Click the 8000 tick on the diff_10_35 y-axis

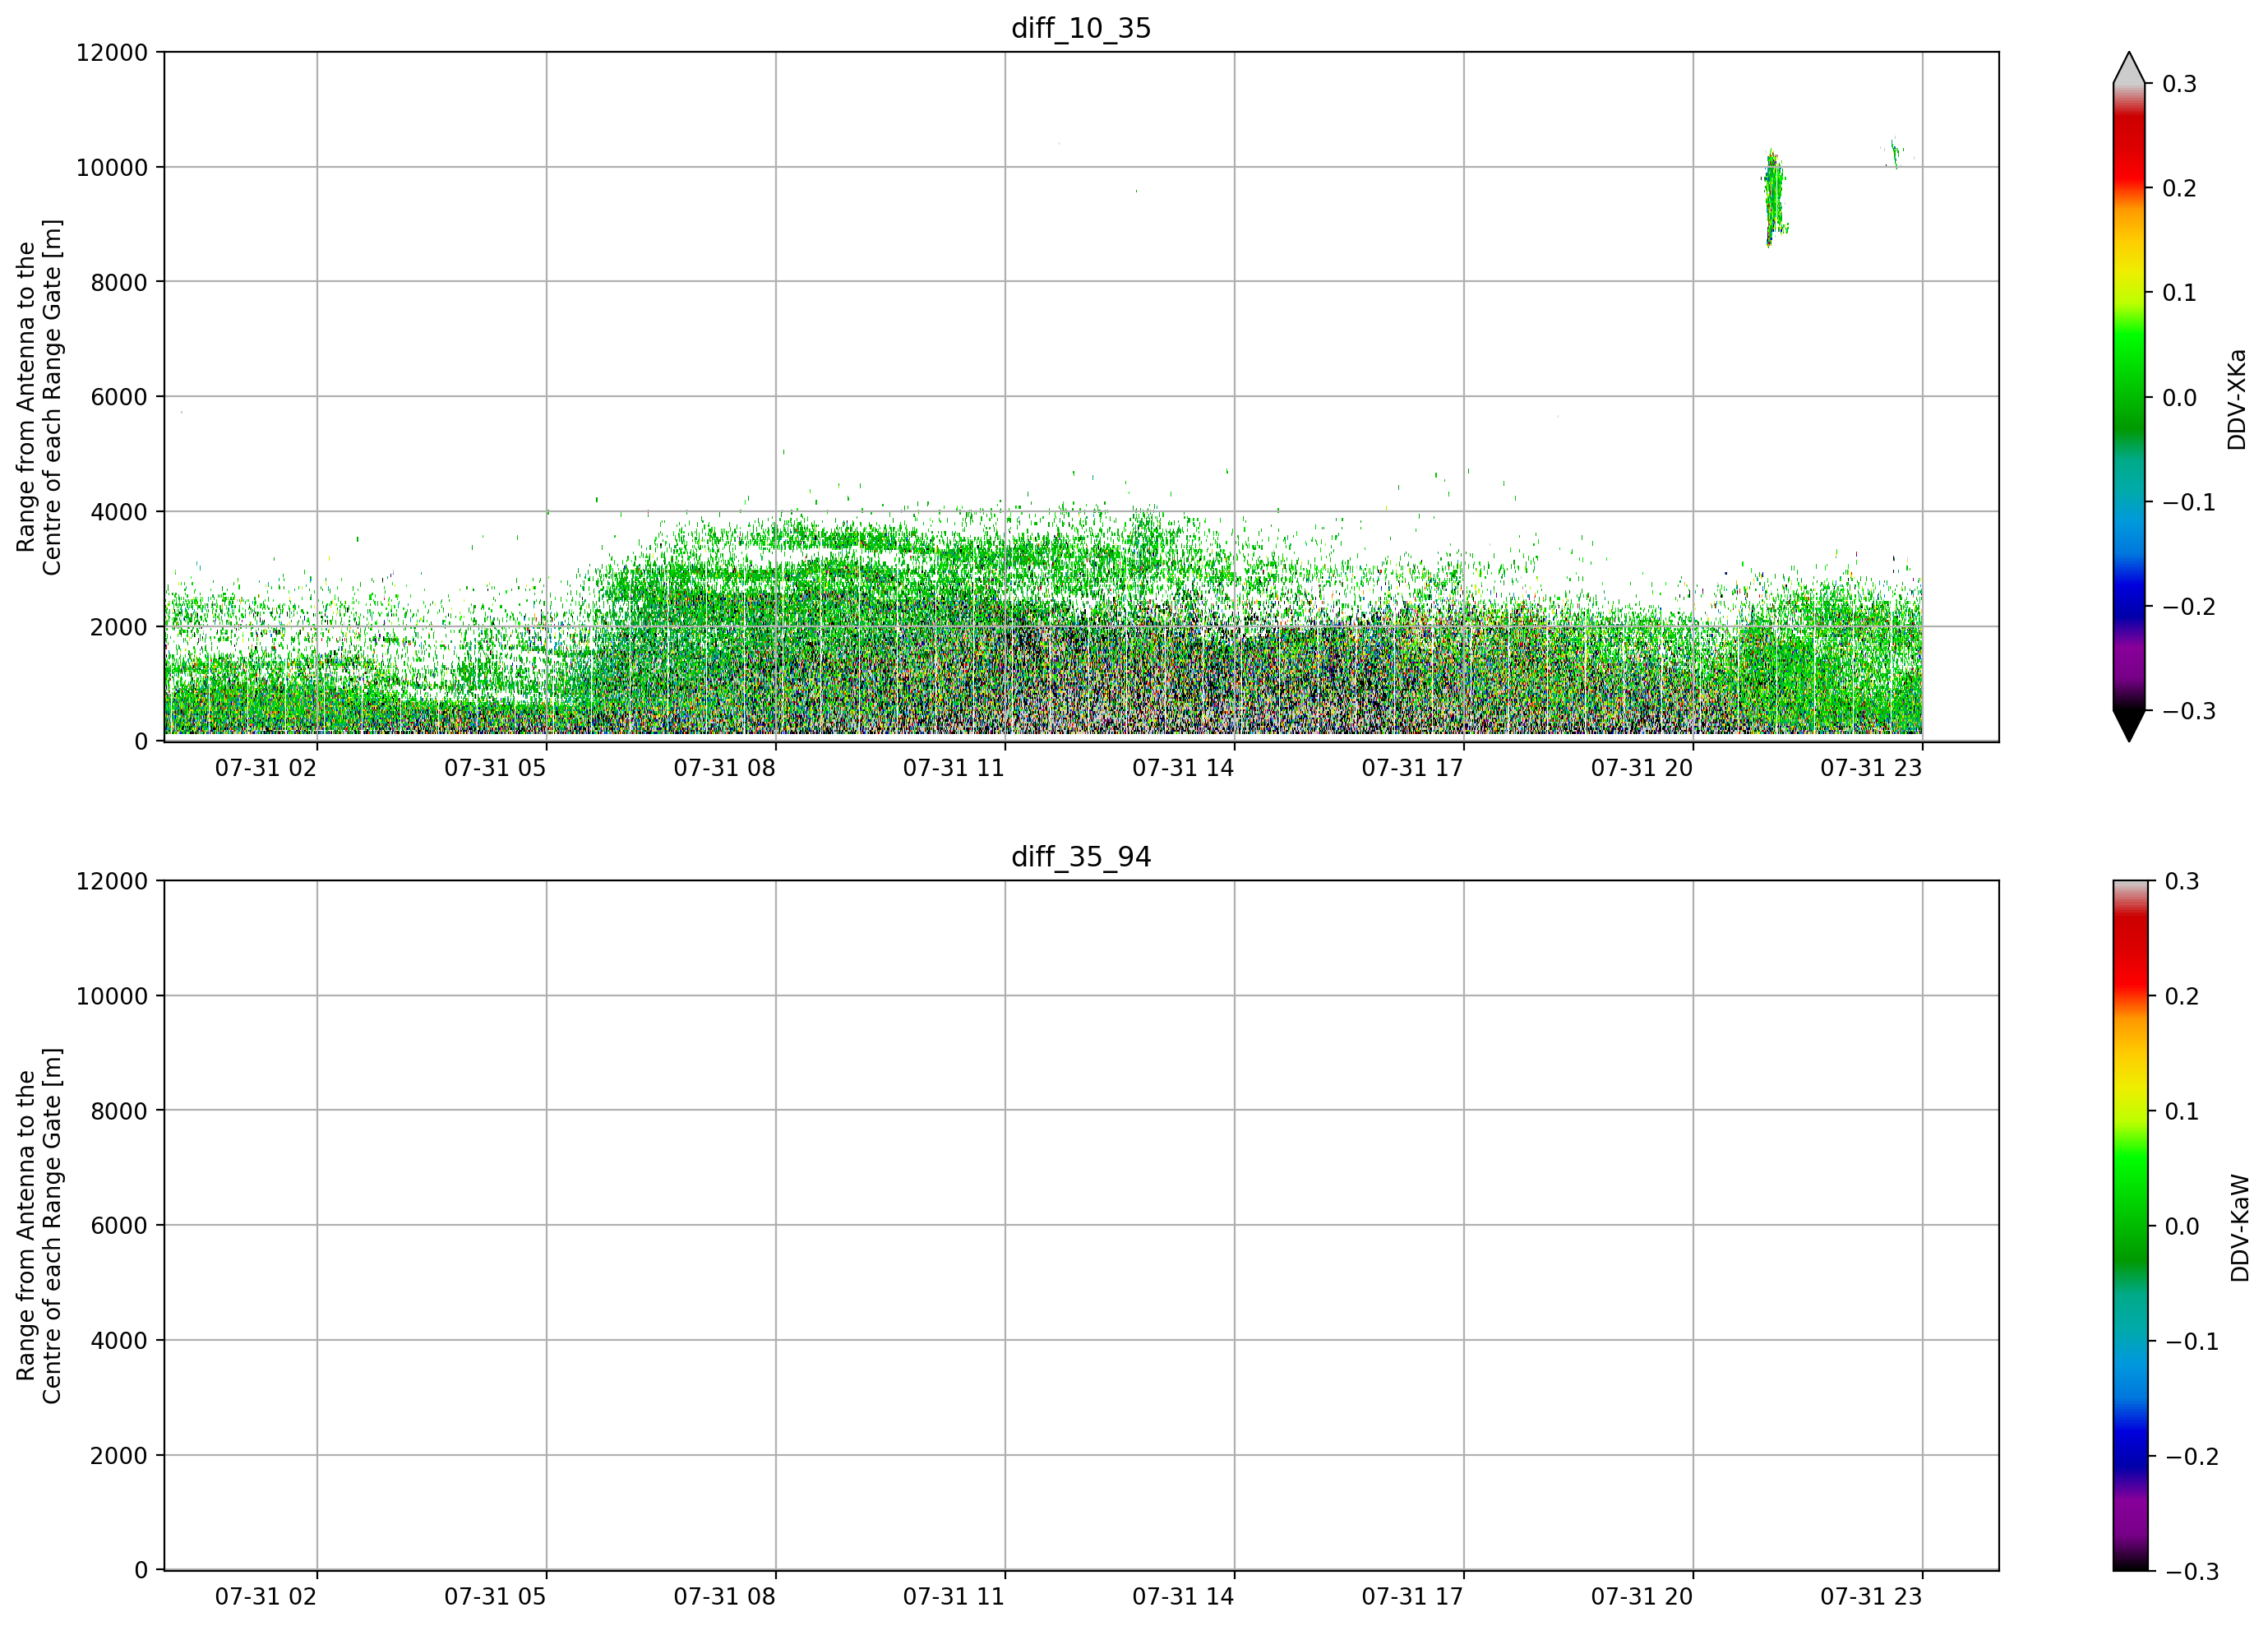click(x=119, y=282)
